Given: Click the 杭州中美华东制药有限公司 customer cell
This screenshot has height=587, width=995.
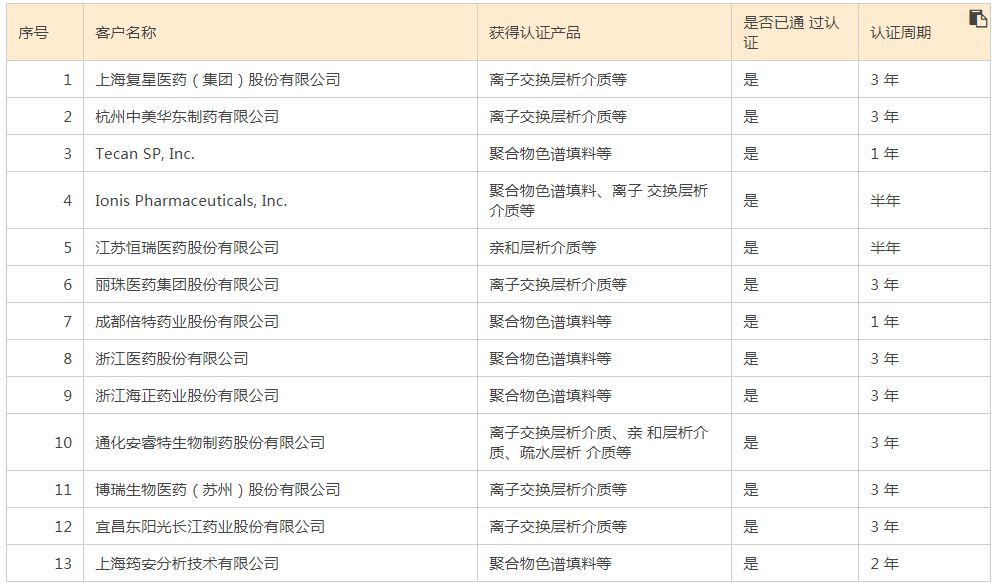Looking at the screenshot, I should pyautogui.click(x=187, y=117).
